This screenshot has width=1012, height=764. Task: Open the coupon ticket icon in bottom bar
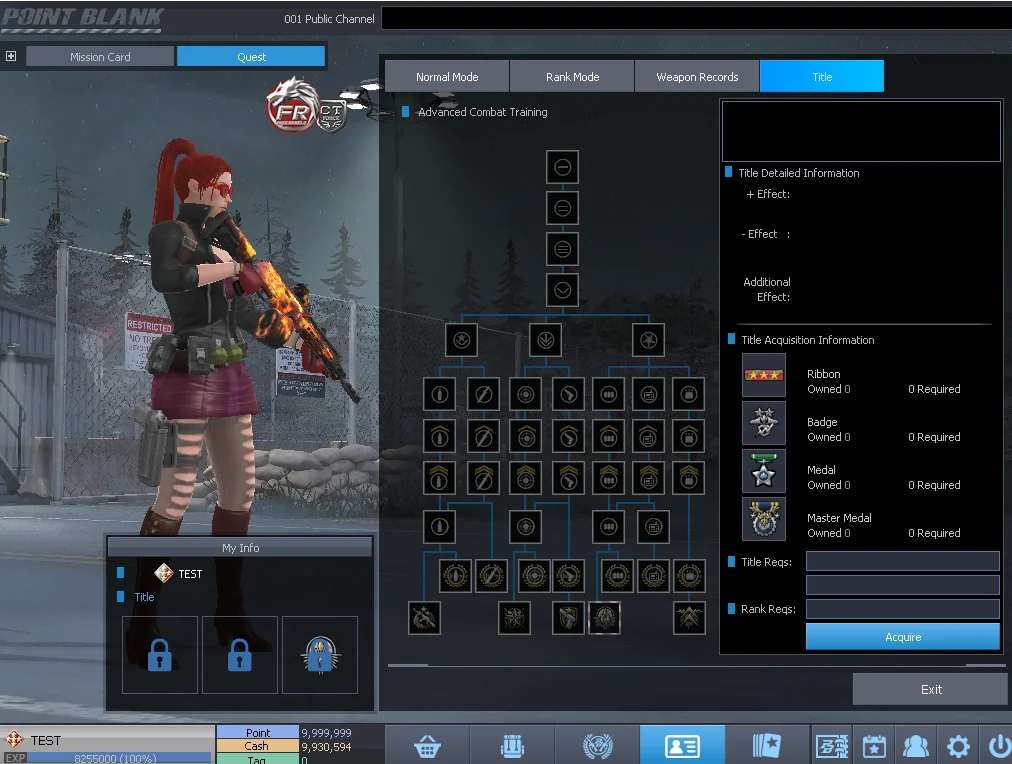click(x=831, y=747)
